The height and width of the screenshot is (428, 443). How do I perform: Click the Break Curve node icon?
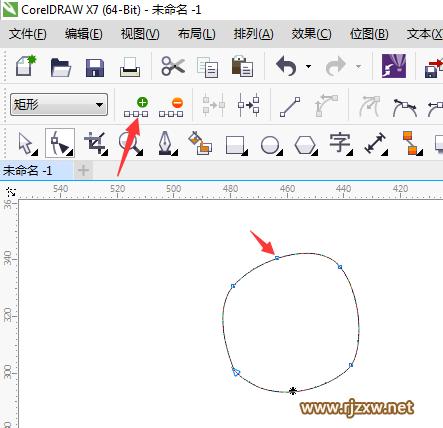248,105
